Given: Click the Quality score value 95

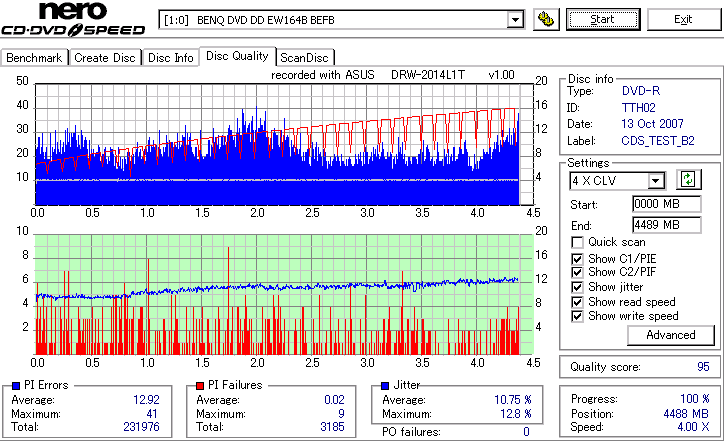Looking at the screenshot, I should [x=703, y=367].
